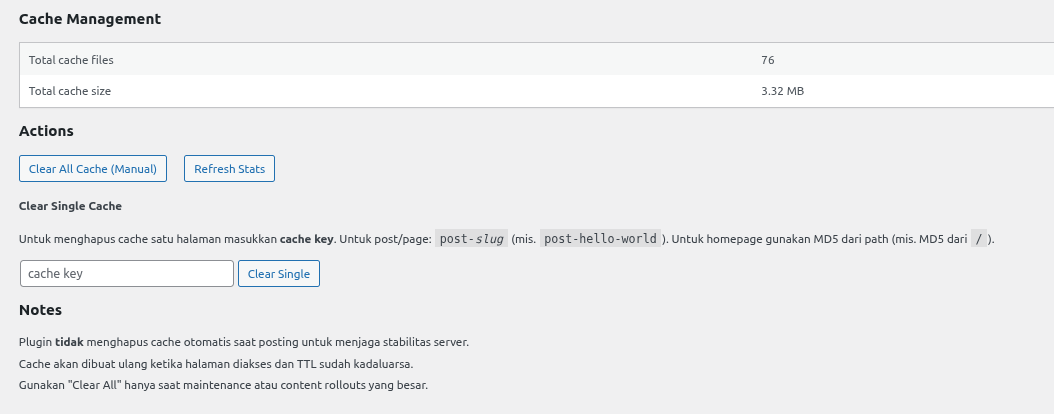Click the cache files count value 76

click(x=767, y=60)
